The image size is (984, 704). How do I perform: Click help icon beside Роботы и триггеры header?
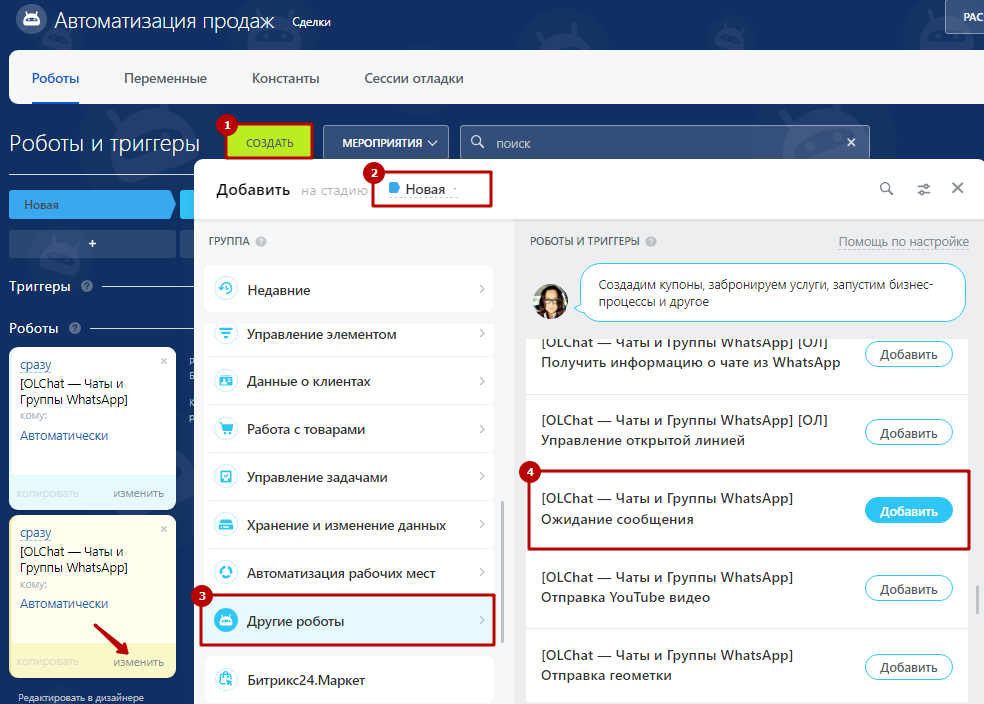click(x=651, y=241)
